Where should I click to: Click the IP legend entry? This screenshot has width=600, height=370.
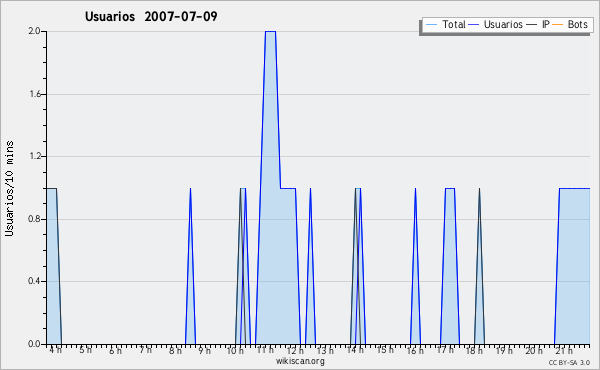(x=538, y=24)
